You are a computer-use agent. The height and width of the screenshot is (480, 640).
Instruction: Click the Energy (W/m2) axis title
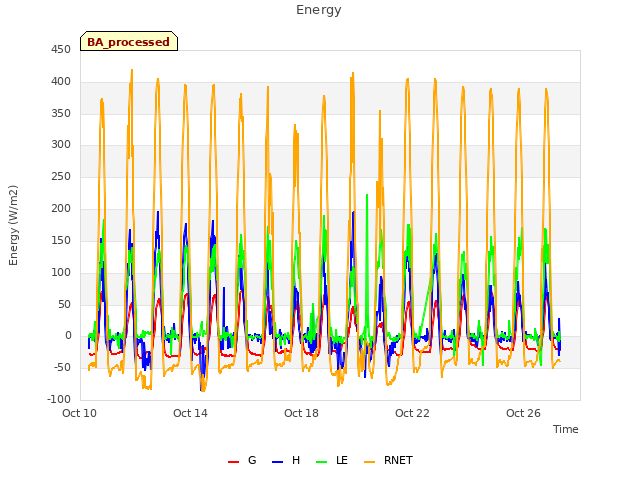point(13,225)
